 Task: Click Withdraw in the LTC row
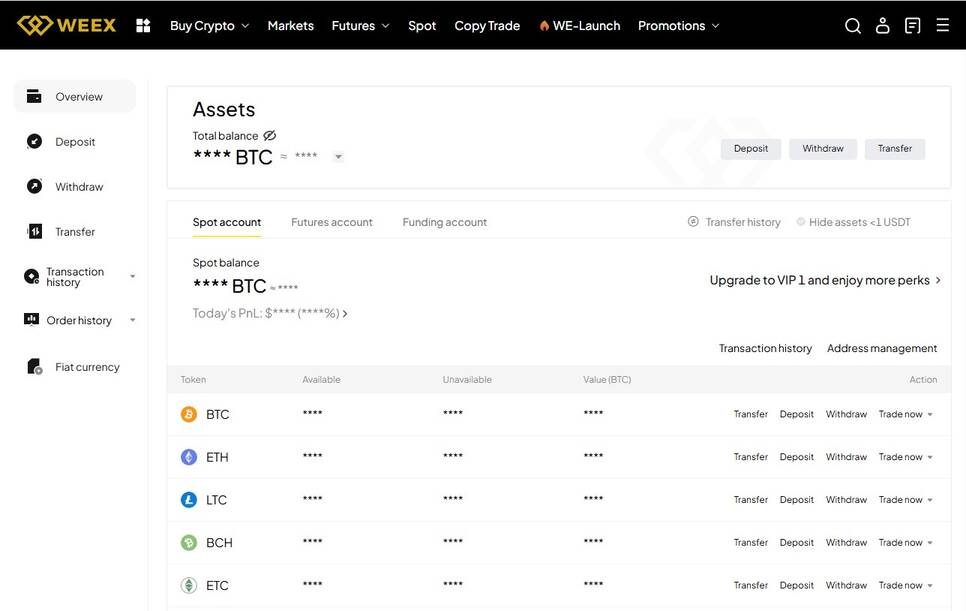tap(846, 500)
